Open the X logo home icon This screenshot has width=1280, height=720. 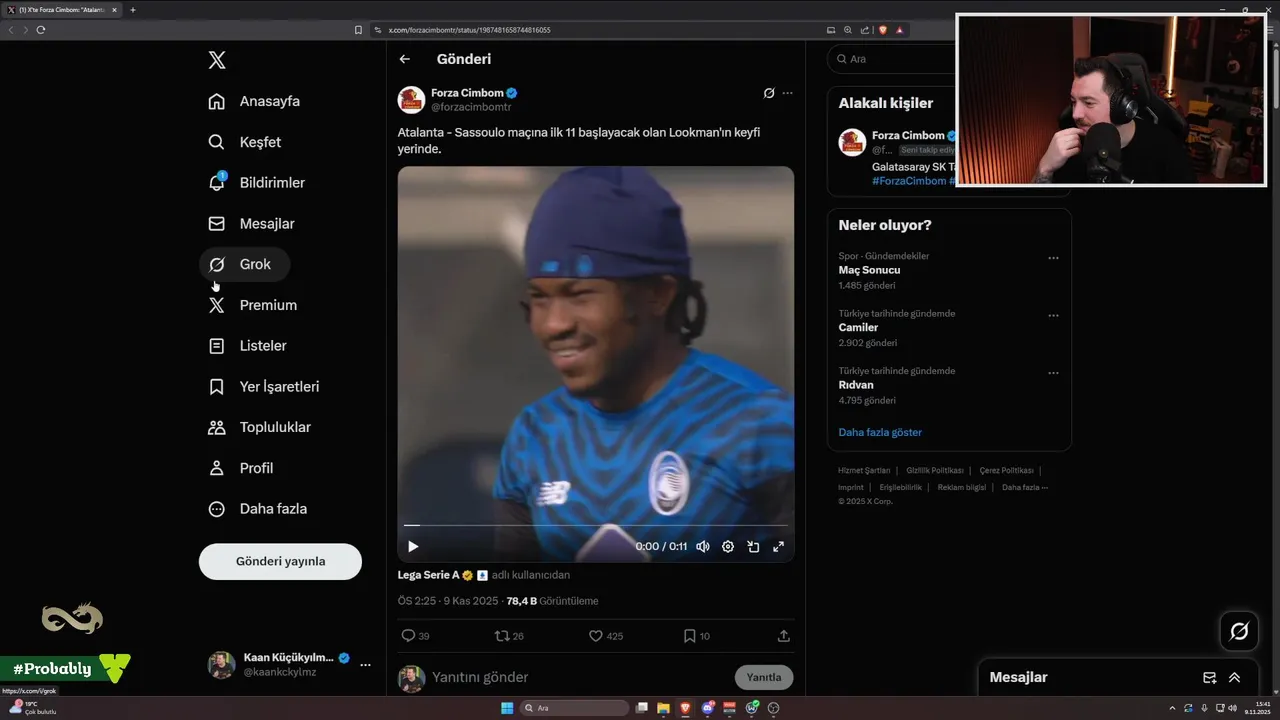(x=217, y=60)
